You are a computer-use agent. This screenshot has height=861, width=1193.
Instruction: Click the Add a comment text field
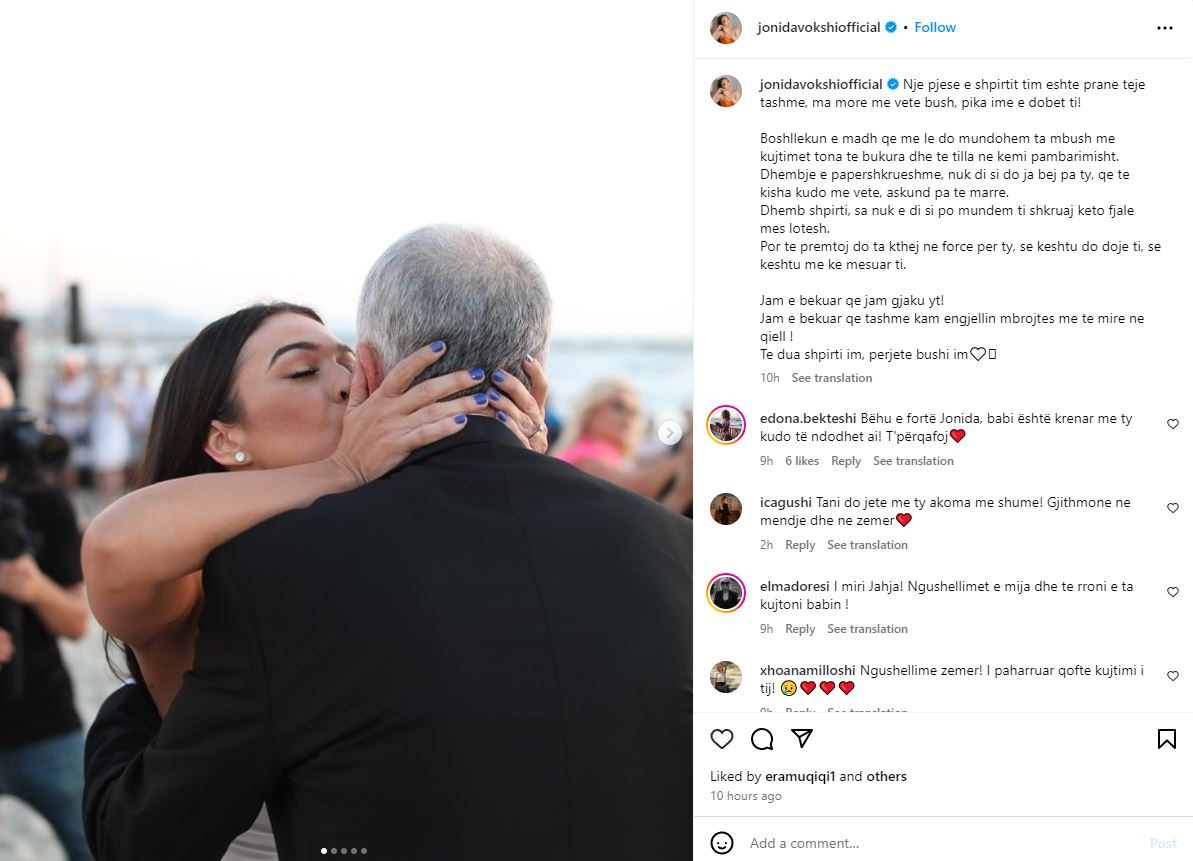943,843
